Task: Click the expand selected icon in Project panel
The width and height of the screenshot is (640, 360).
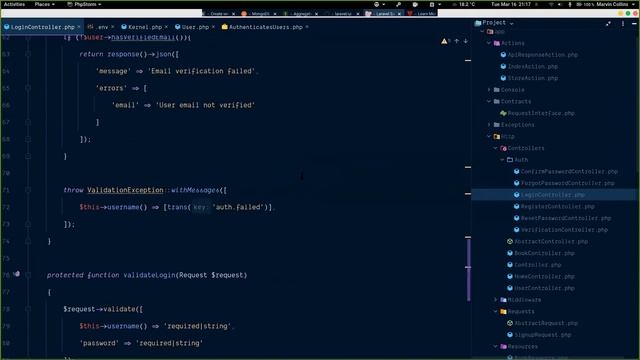Action: 608,24
